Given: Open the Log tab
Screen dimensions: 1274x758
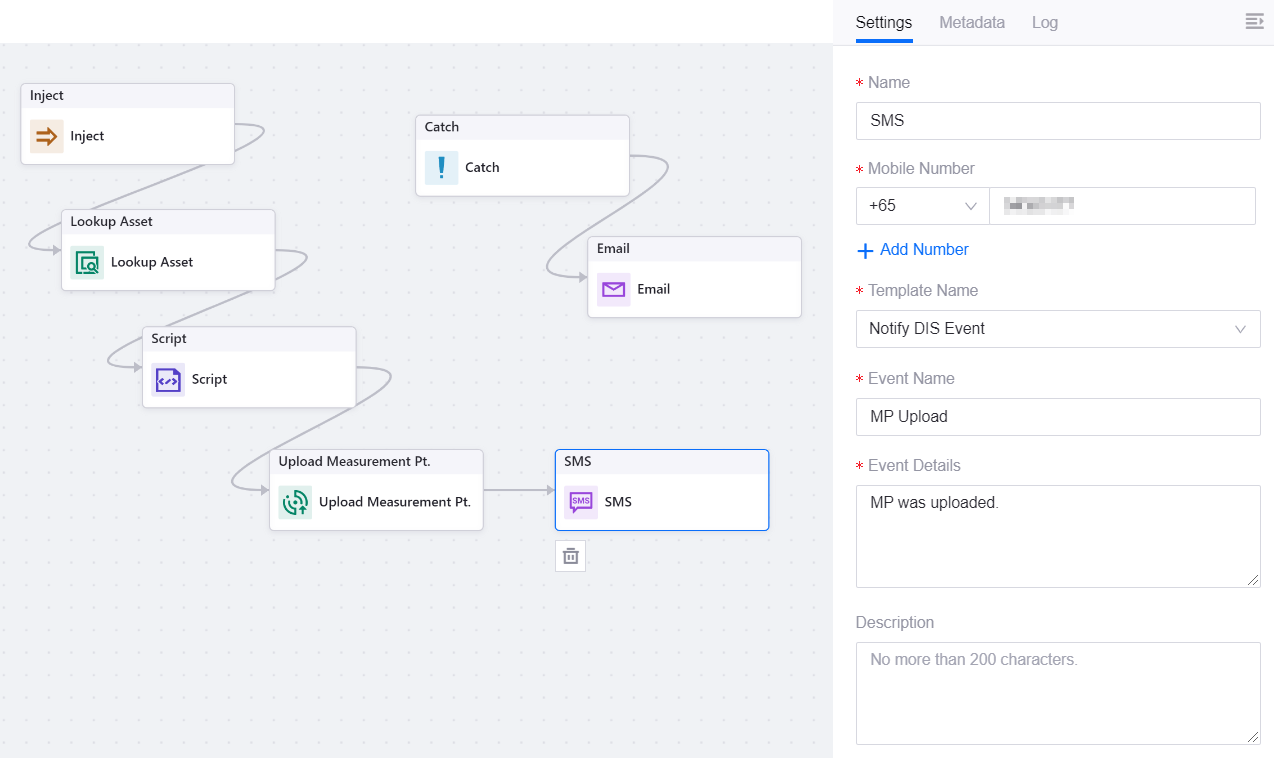Looking at the screenshot, I should coord(1044,22).
